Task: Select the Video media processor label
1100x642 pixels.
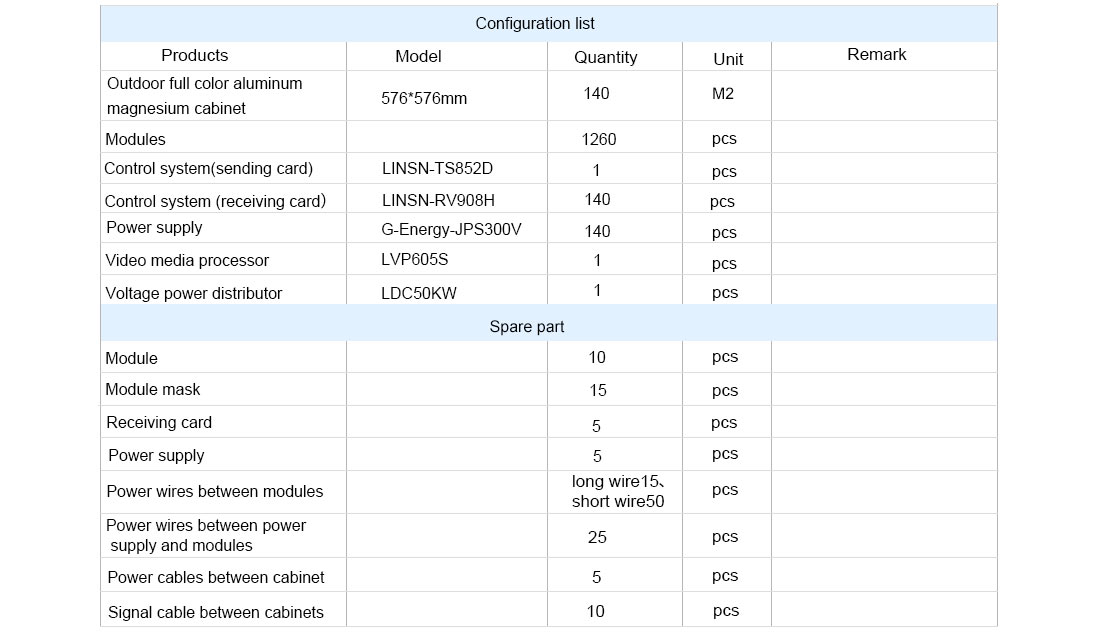Action: tap(187, 260)
